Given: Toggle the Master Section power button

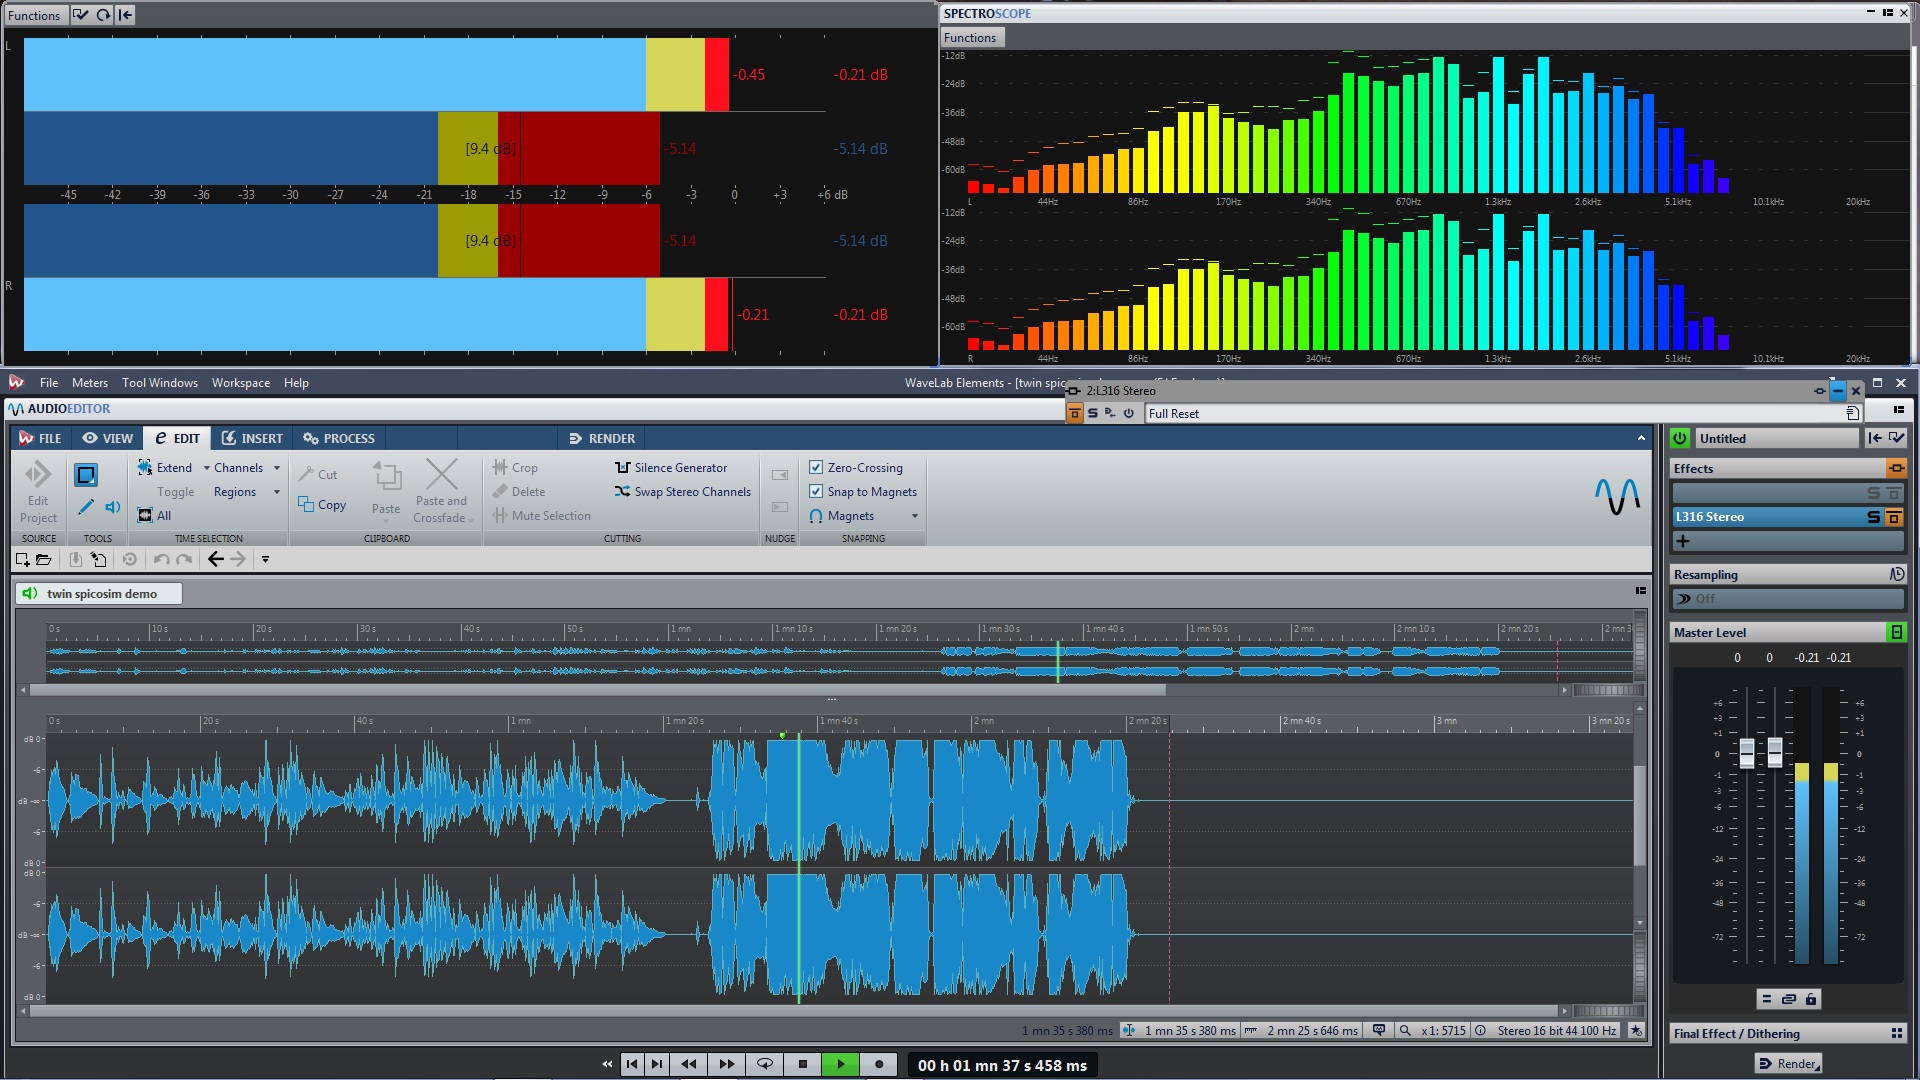Looking at the screenshot, I should (1680, 438).
